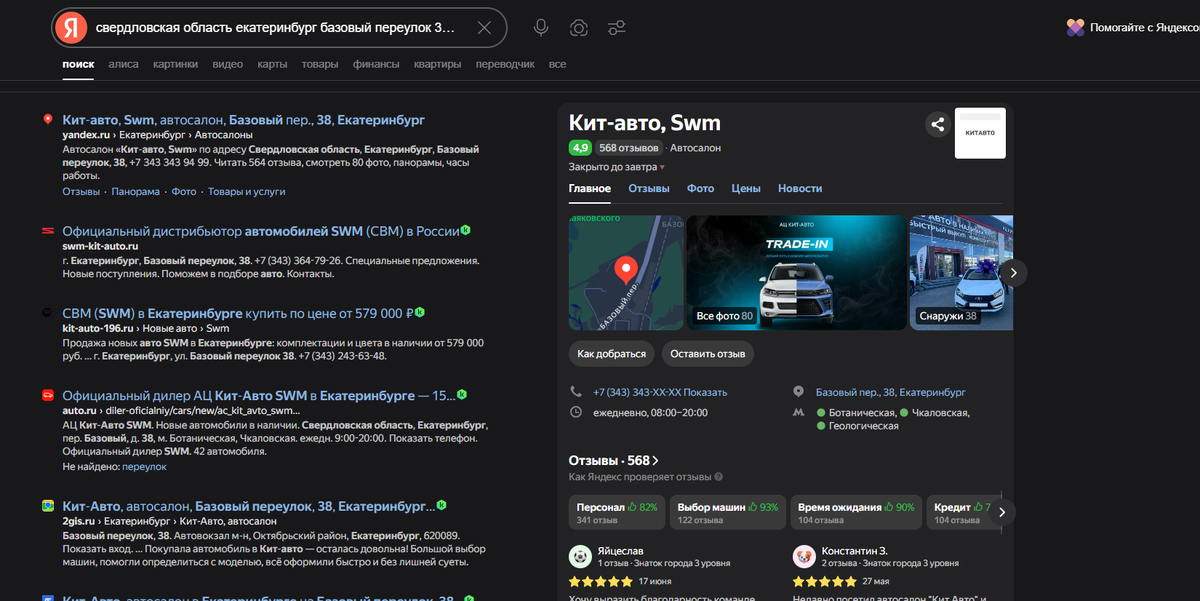The image size is (1200, 601).
Task: Open 'Официальный дилер АЦ Кит-Авто SWM' result
Action: coord(258,395)
